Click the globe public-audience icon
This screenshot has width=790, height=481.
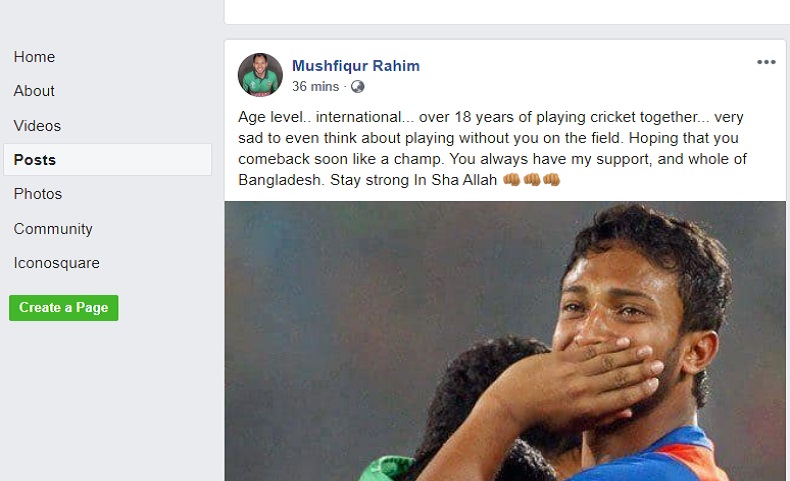(358, 87)
